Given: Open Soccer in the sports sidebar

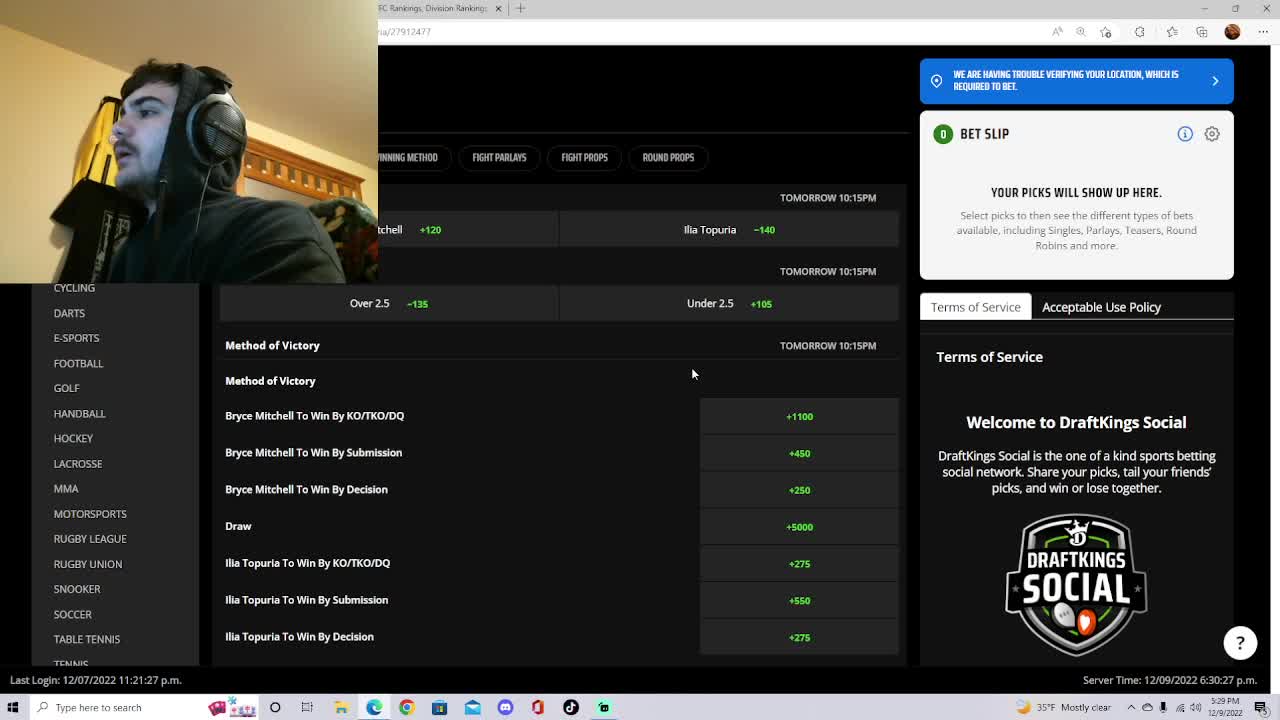Looking at the screenshot, I should [72, 614].
